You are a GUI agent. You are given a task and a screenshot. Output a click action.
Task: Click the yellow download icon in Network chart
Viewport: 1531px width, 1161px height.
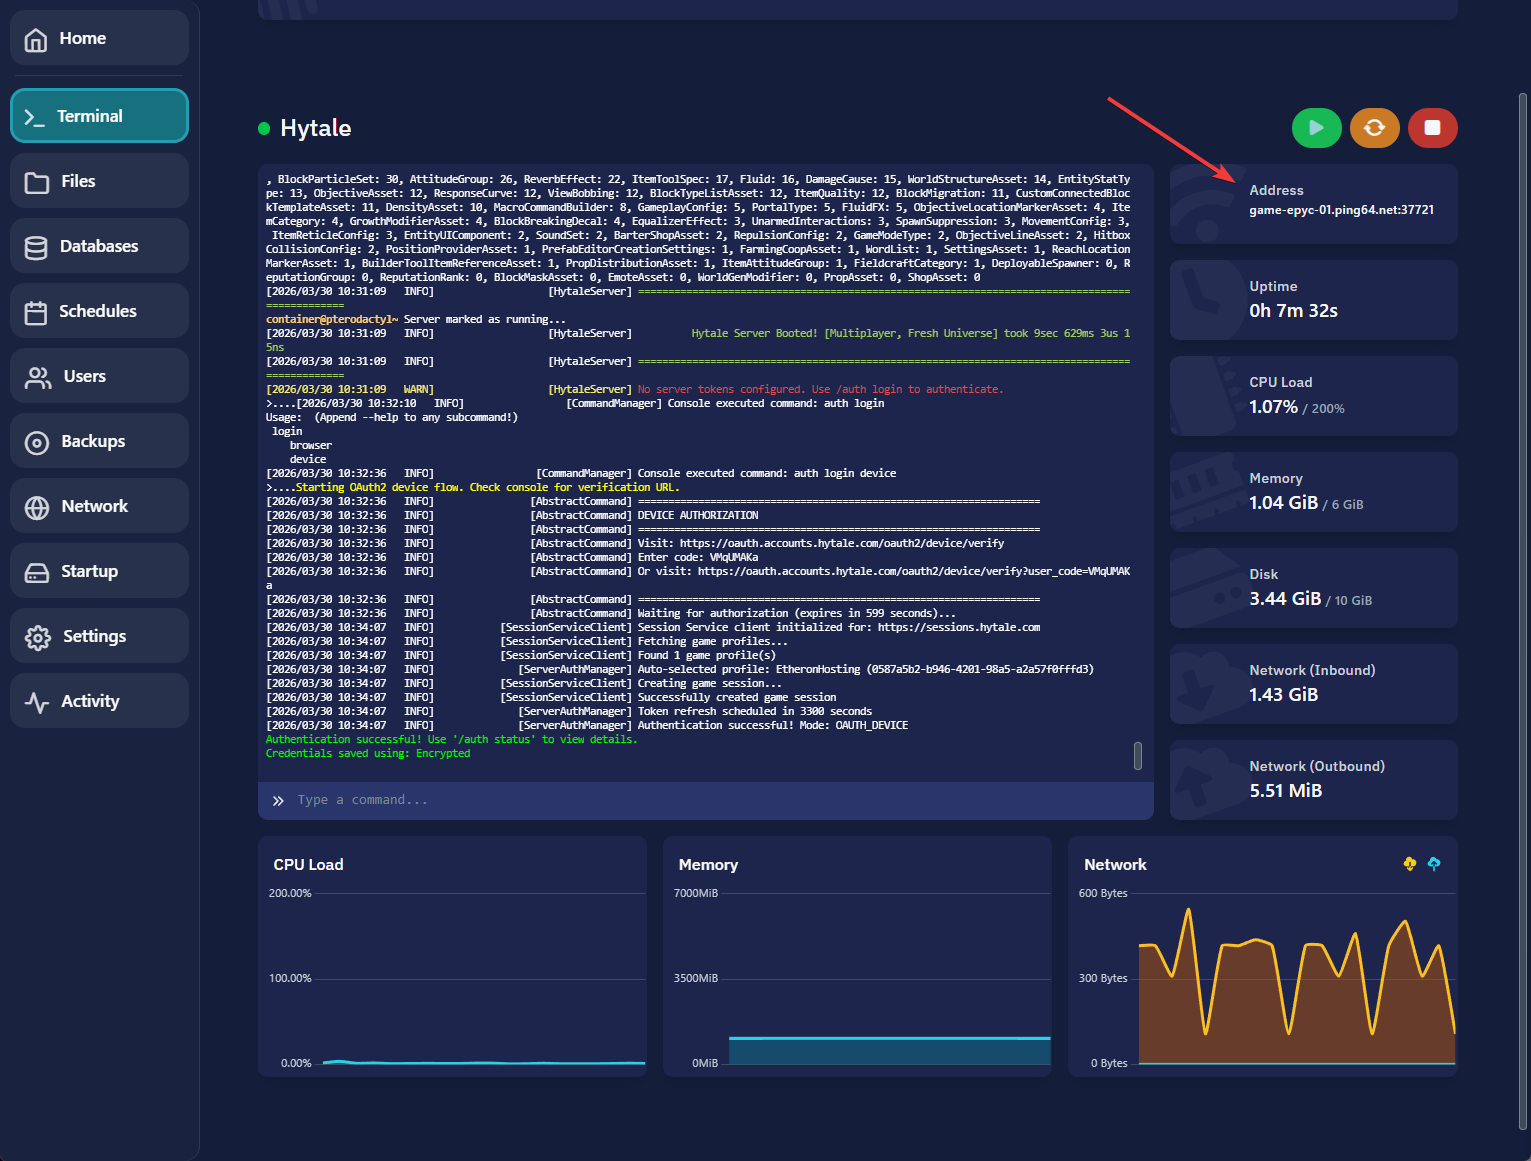pyautogui.click(x=1410, y=864)
